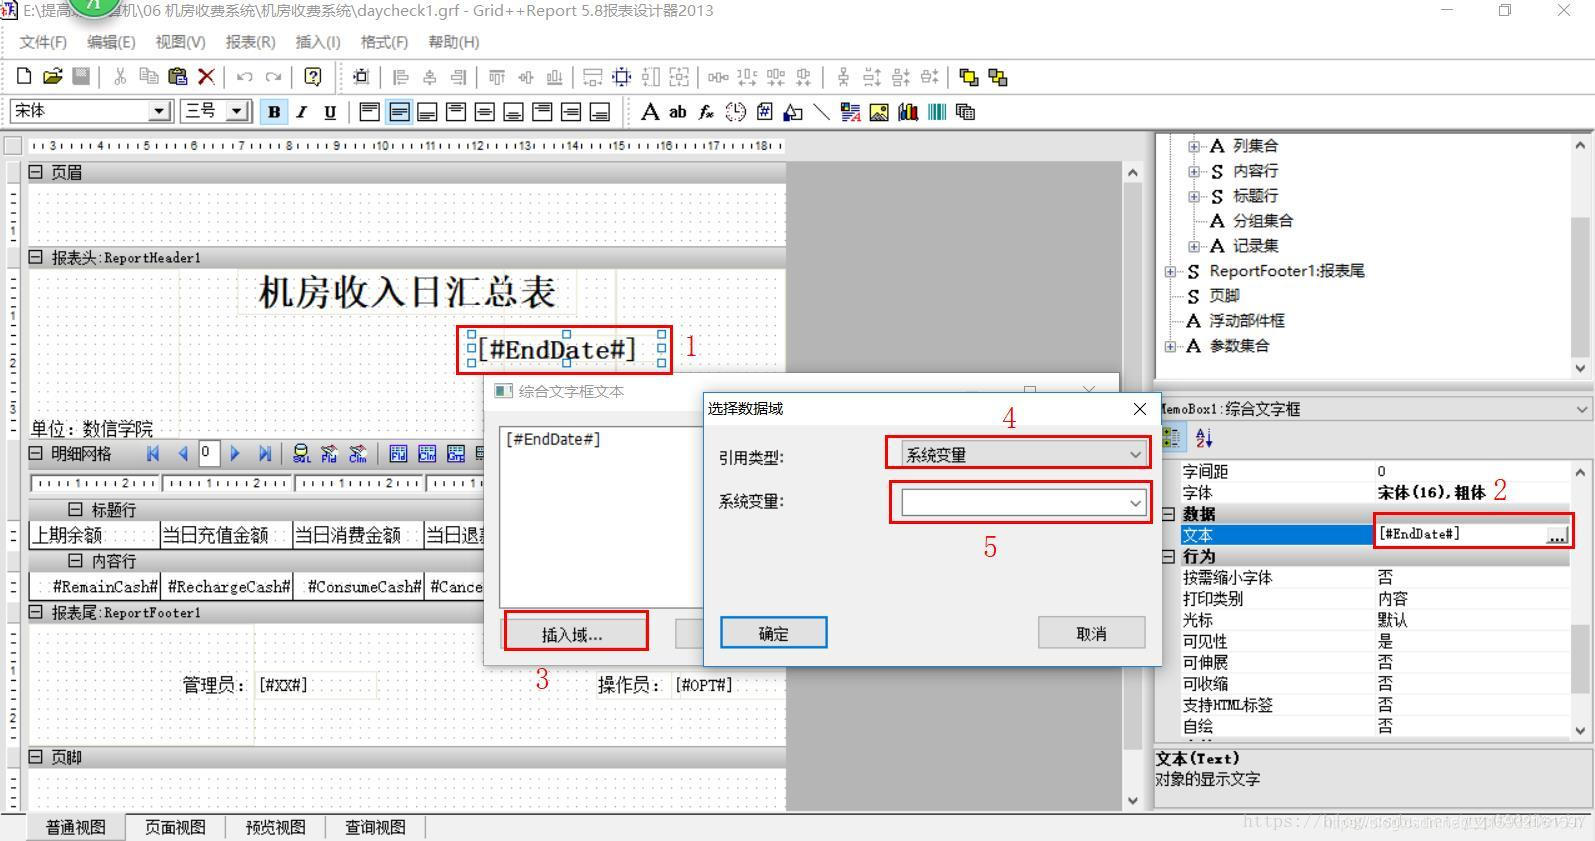Click the record number field showing 0

(207, 453)
